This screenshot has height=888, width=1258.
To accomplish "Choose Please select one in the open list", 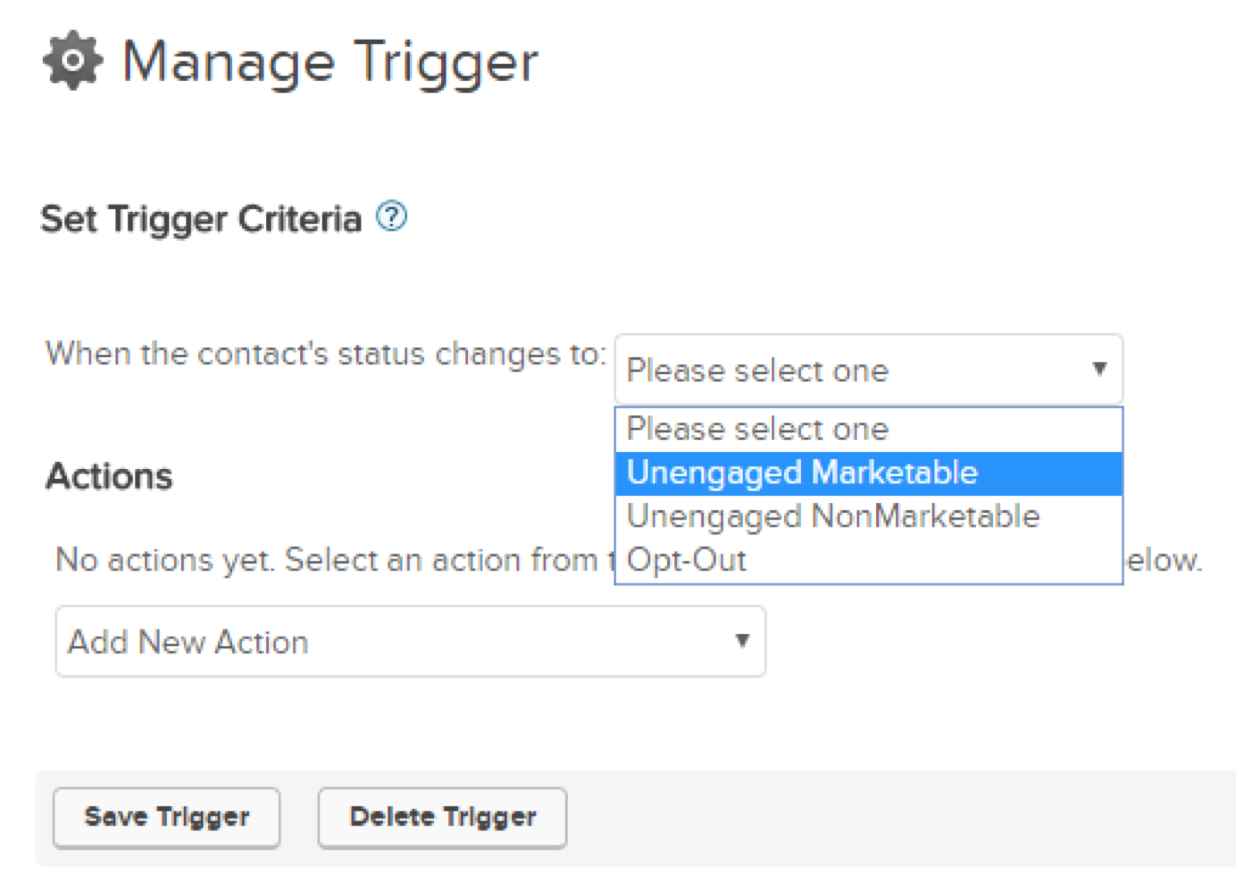I will click(x=869, y=429).
